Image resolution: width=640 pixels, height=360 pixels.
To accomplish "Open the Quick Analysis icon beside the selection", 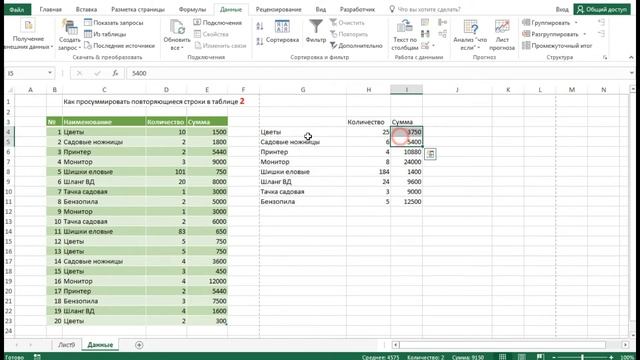I will click(x=430, y=154).
